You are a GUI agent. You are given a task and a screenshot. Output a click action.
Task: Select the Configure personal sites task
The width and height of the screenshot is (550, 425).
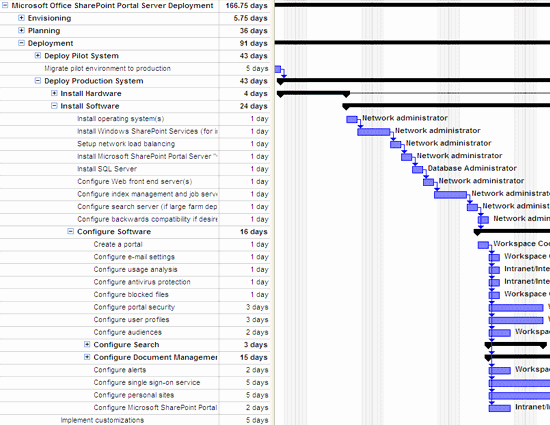point(134,395)
